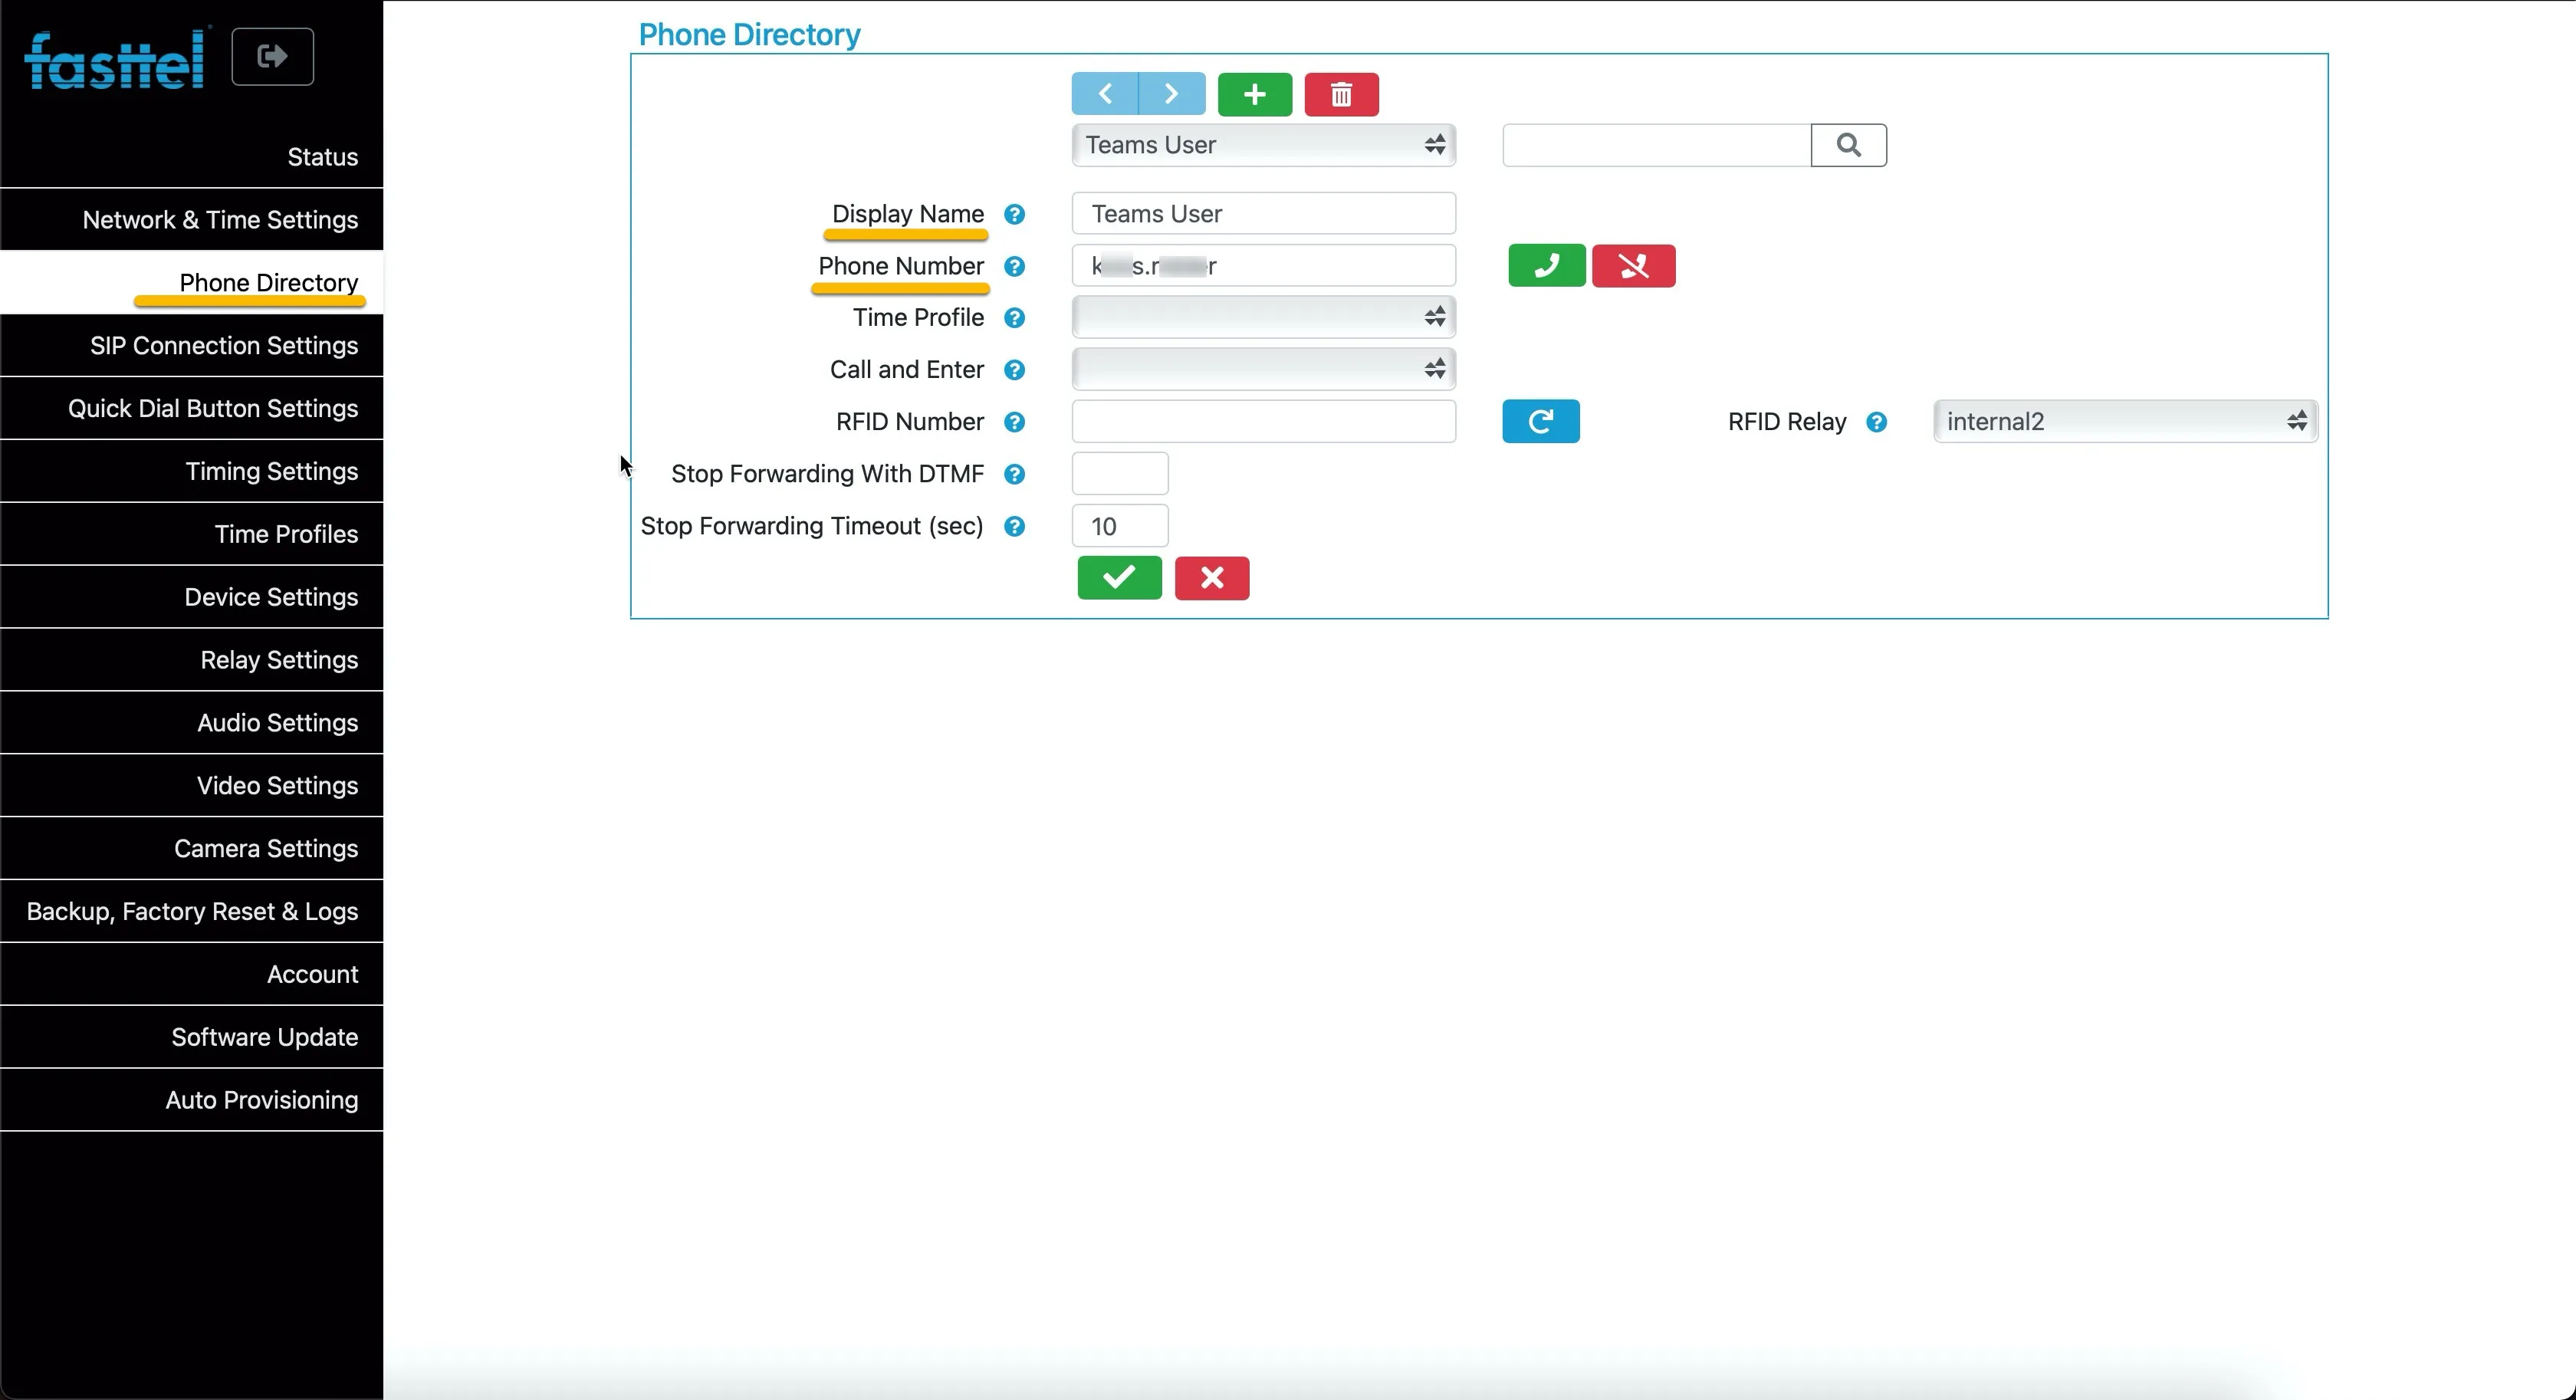Open SIP Connection Settings

192,346
